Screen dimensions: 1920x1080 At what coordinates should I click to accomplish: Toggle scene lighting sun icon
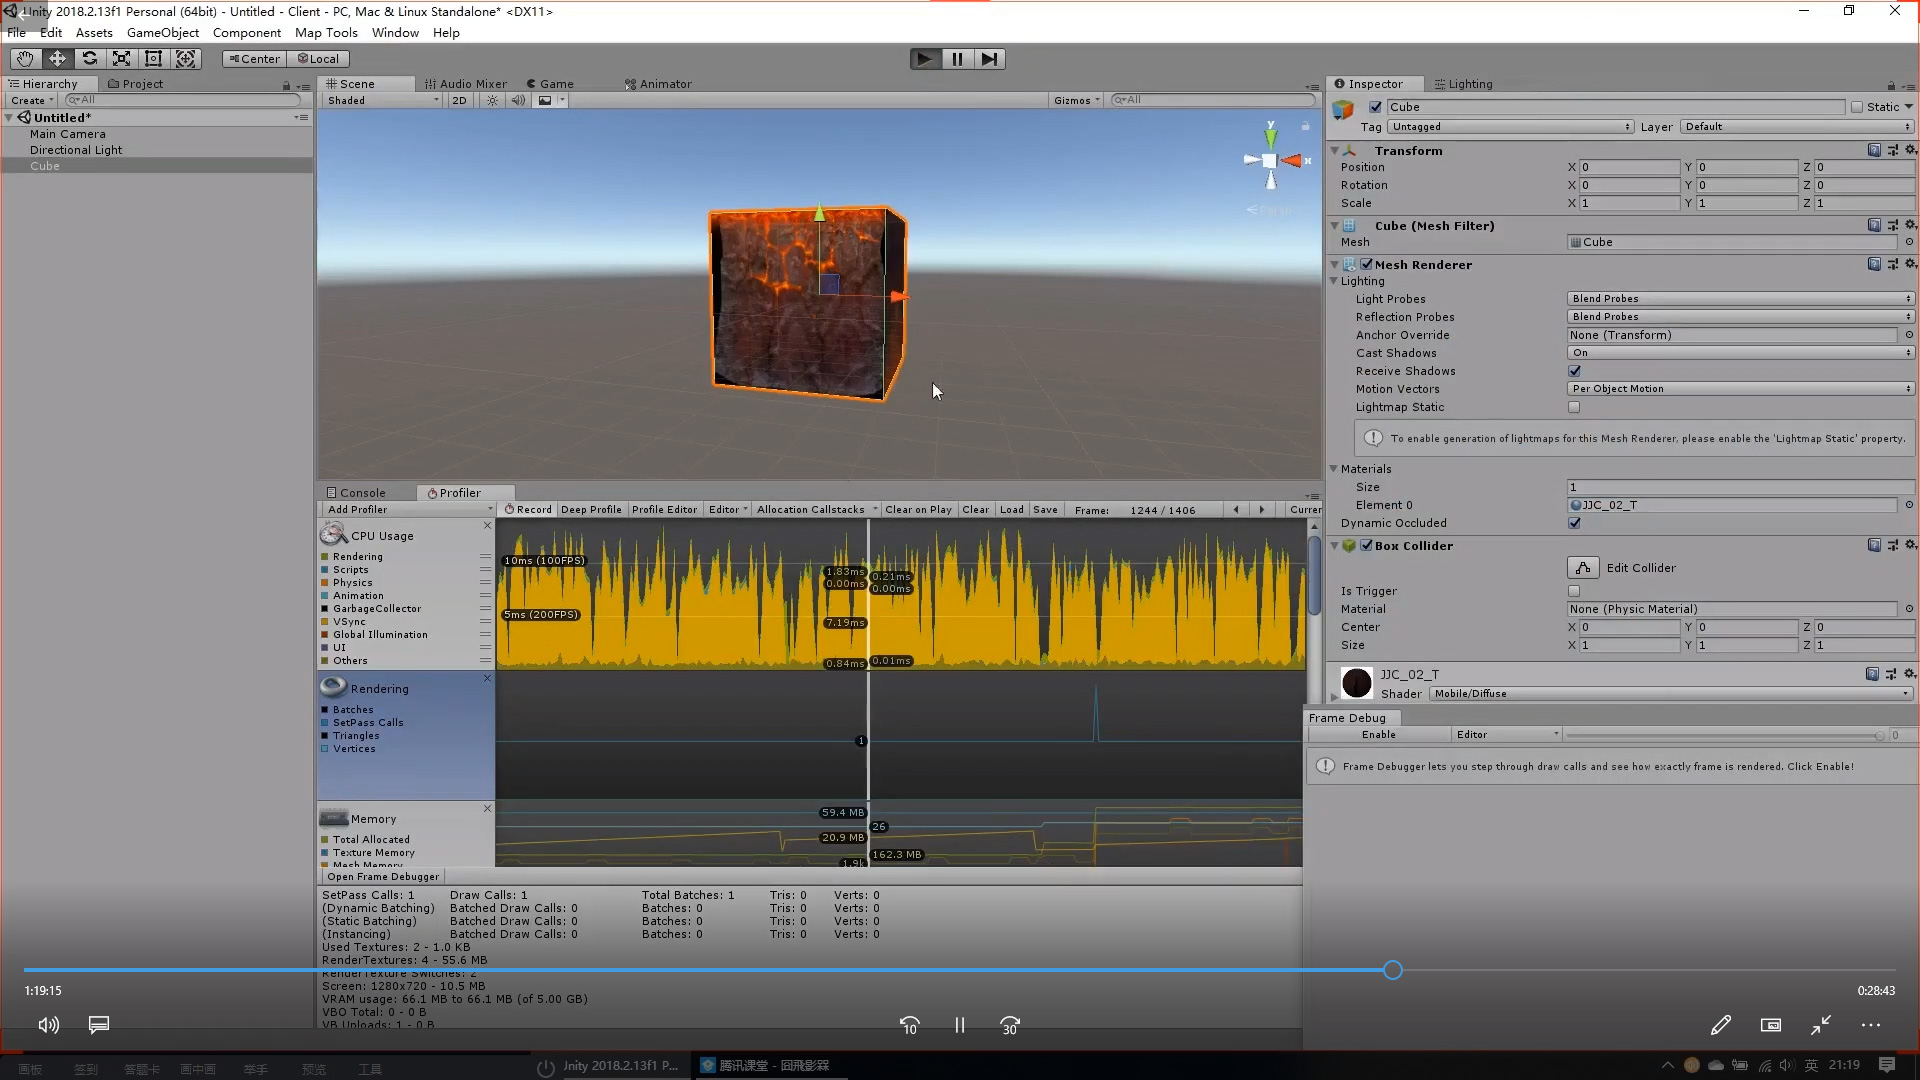[x=492, y=100]
